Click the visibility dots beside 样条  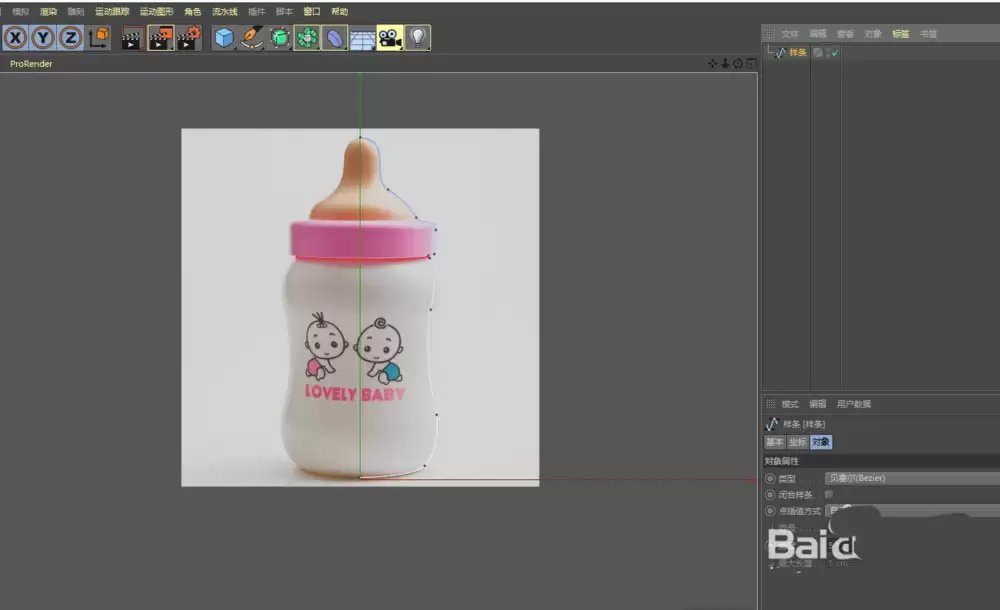pos(827,52)
